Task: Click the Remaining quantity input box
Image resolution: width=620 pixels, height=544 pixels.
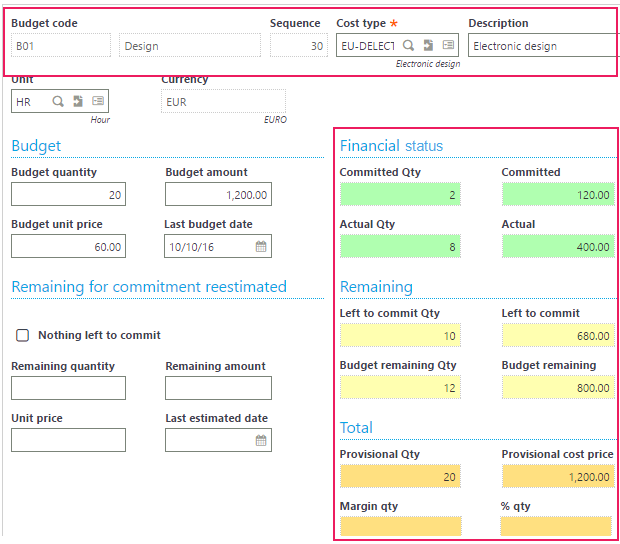Action: (x=68, y=388)
